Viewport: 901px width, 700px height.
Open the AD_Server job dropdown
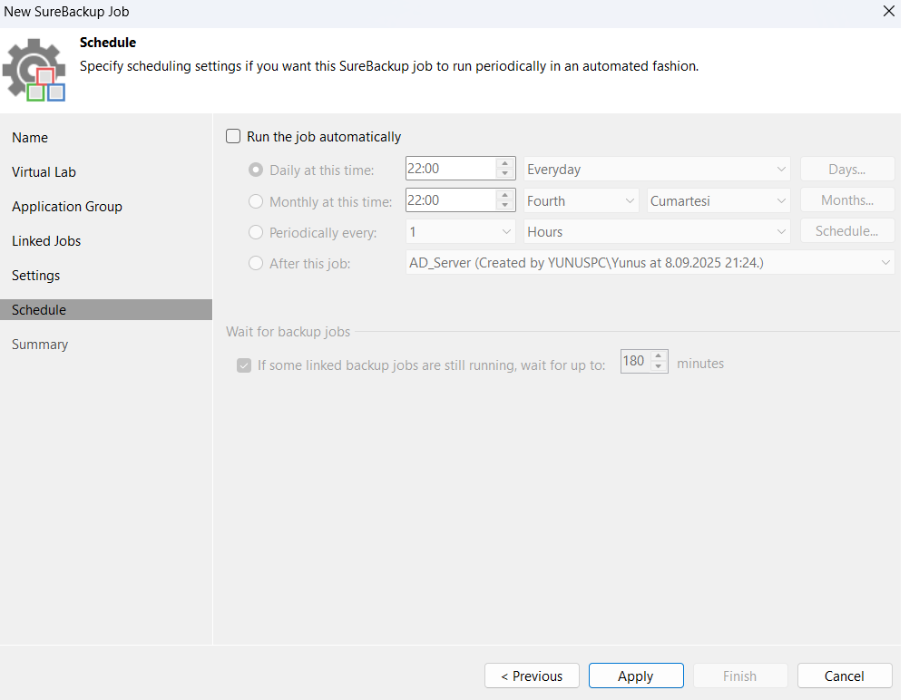click(649, 263)
